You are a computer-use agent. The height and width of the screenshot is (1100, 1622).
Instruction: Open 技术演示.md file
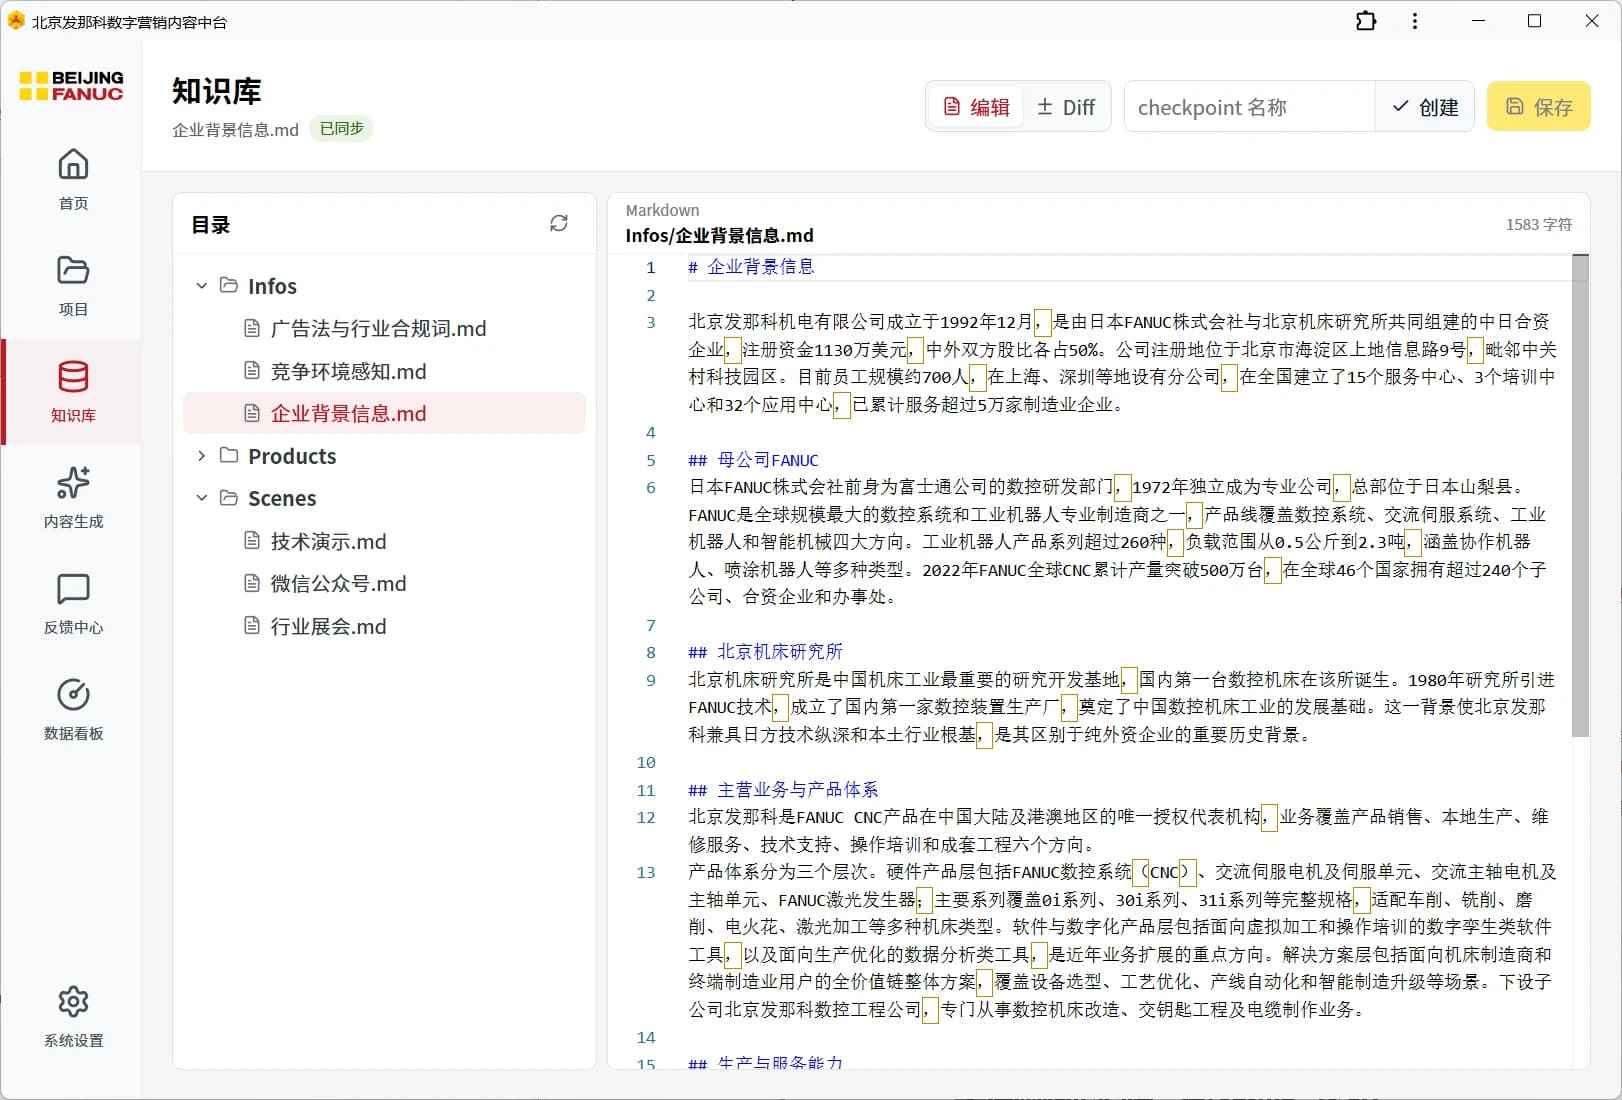pos(384,541)
